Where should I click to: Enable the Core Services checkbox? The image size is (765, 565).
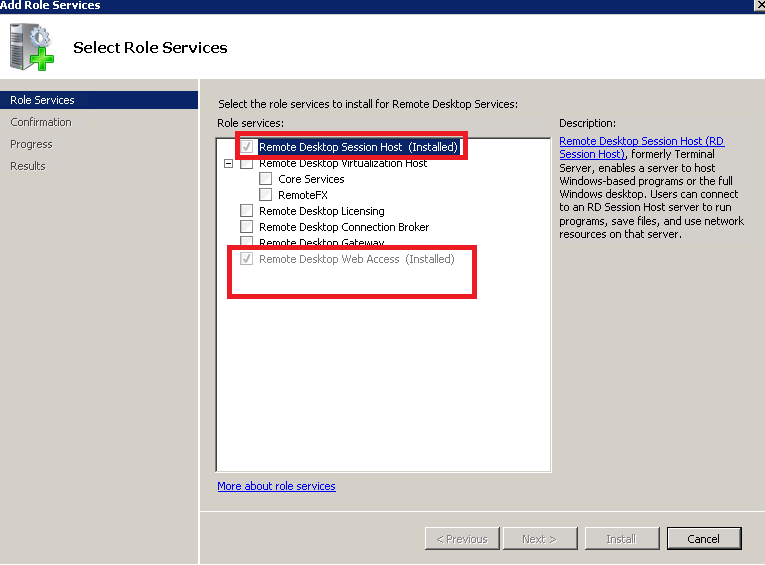click(265, 179)
